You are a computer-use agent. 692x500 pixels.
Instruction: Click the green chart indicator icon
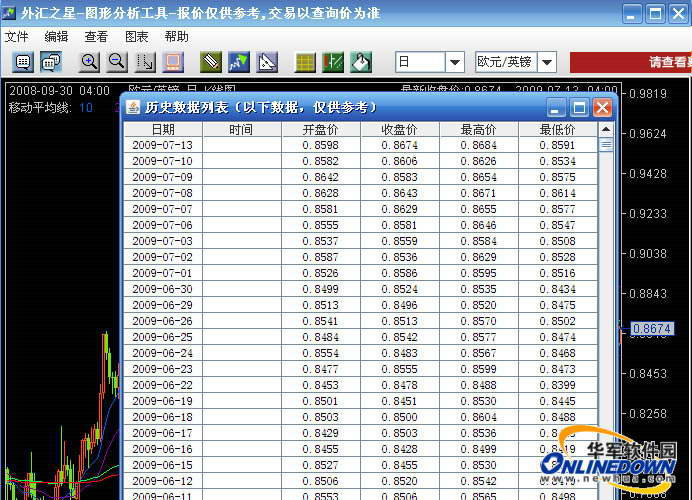[x=333, y=62]
